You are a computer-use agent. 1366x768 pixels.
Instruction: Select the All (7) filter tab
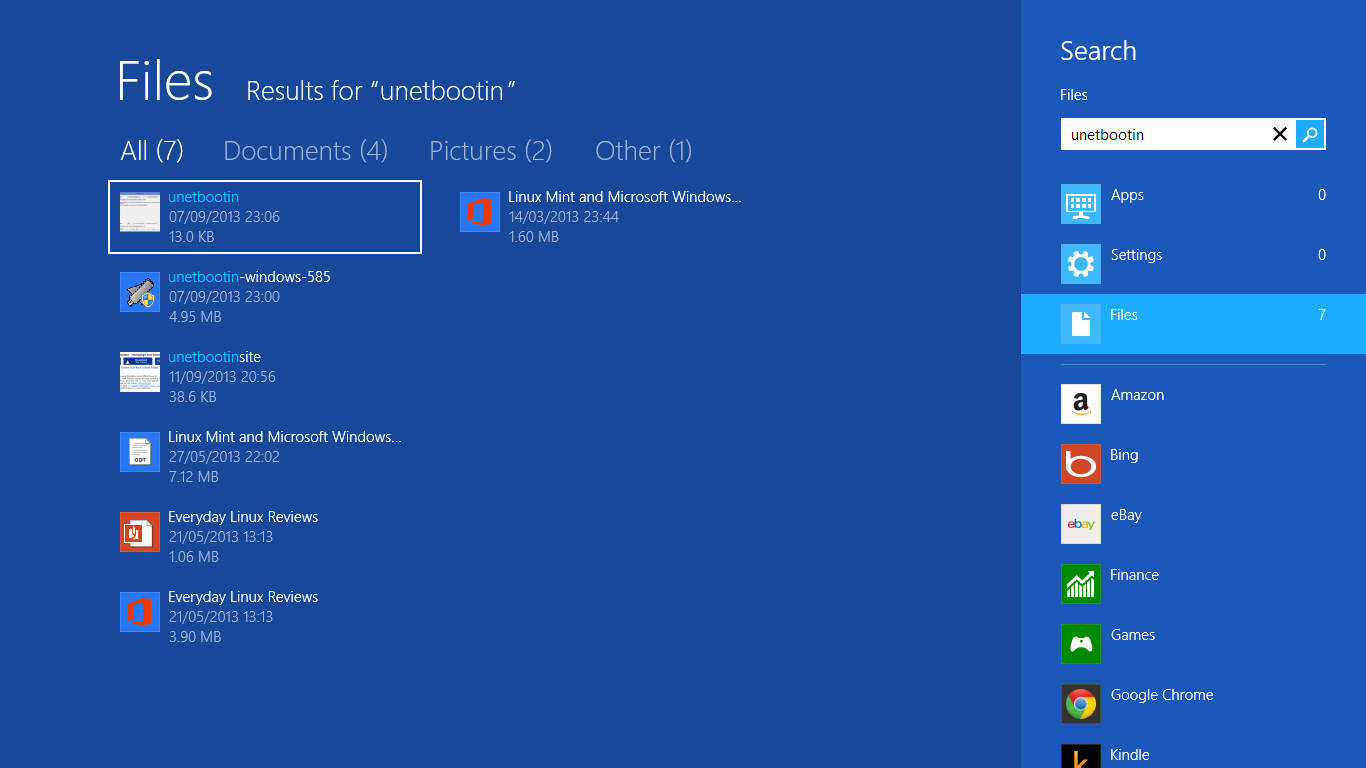point(152,151)
